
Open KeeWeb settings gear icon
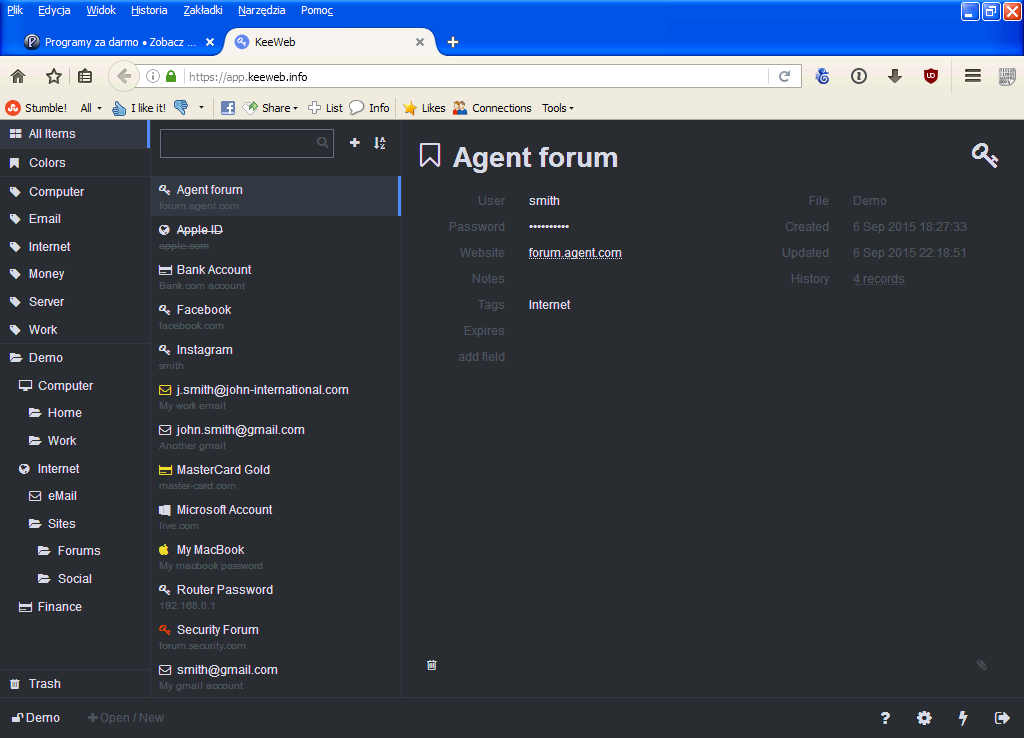924,718
